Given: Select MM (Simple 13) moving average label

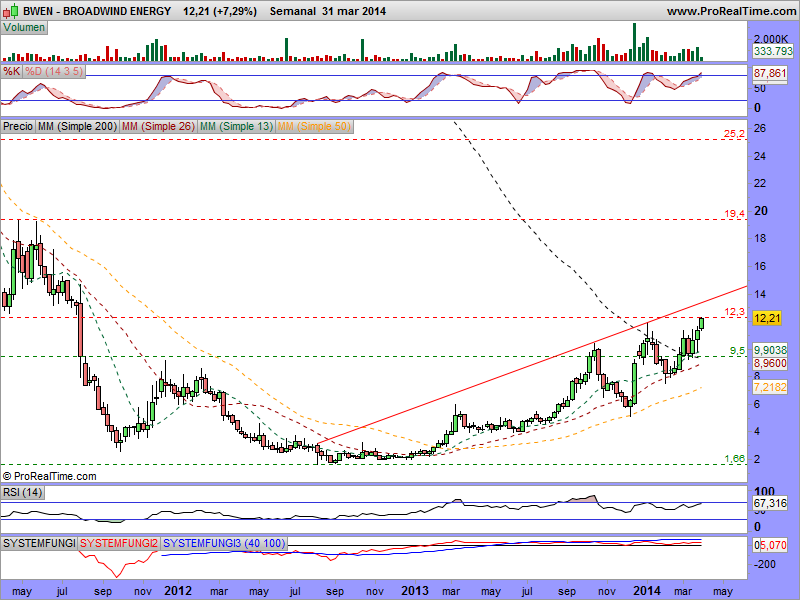Looking at the screenshot, I should coord(237,126).
